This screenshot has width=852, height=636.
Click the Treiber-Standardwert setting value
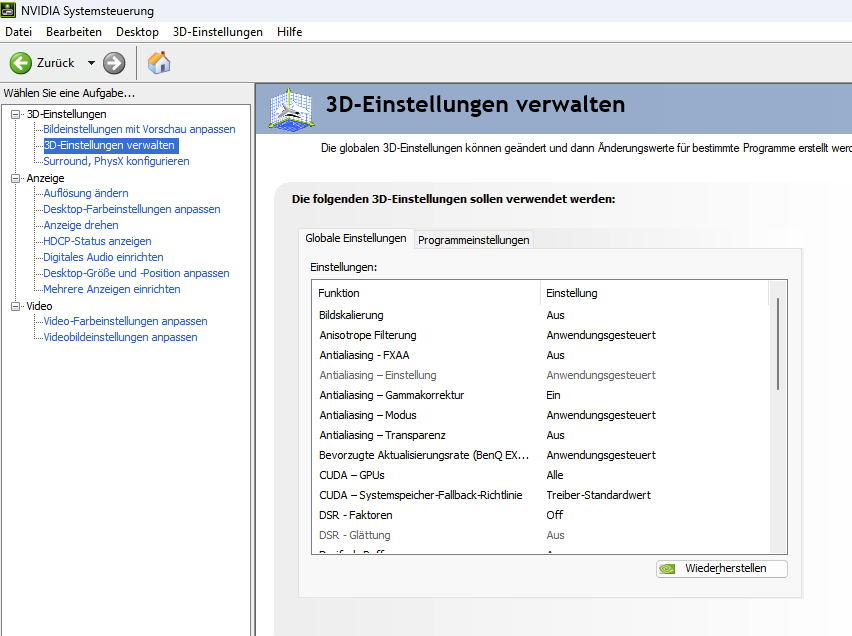[598, 495]
